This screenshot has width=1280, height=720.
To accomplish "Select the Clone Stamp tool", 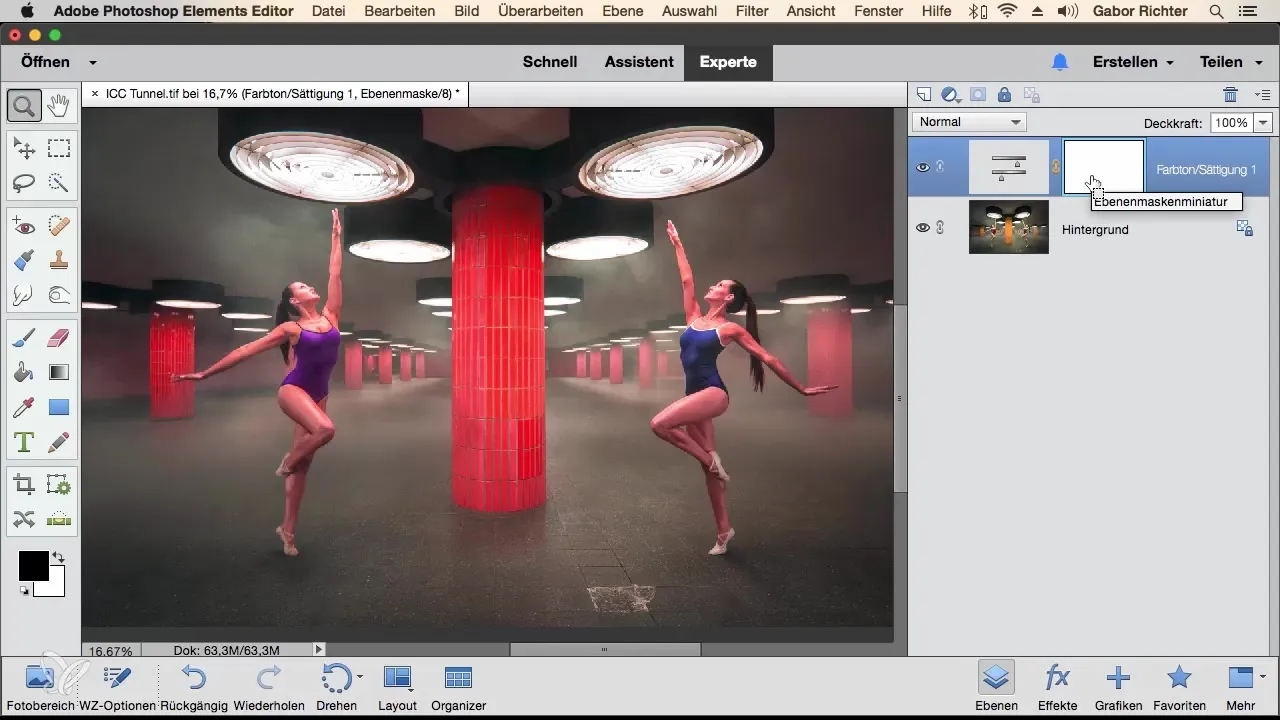I will (x=59, y=261).
